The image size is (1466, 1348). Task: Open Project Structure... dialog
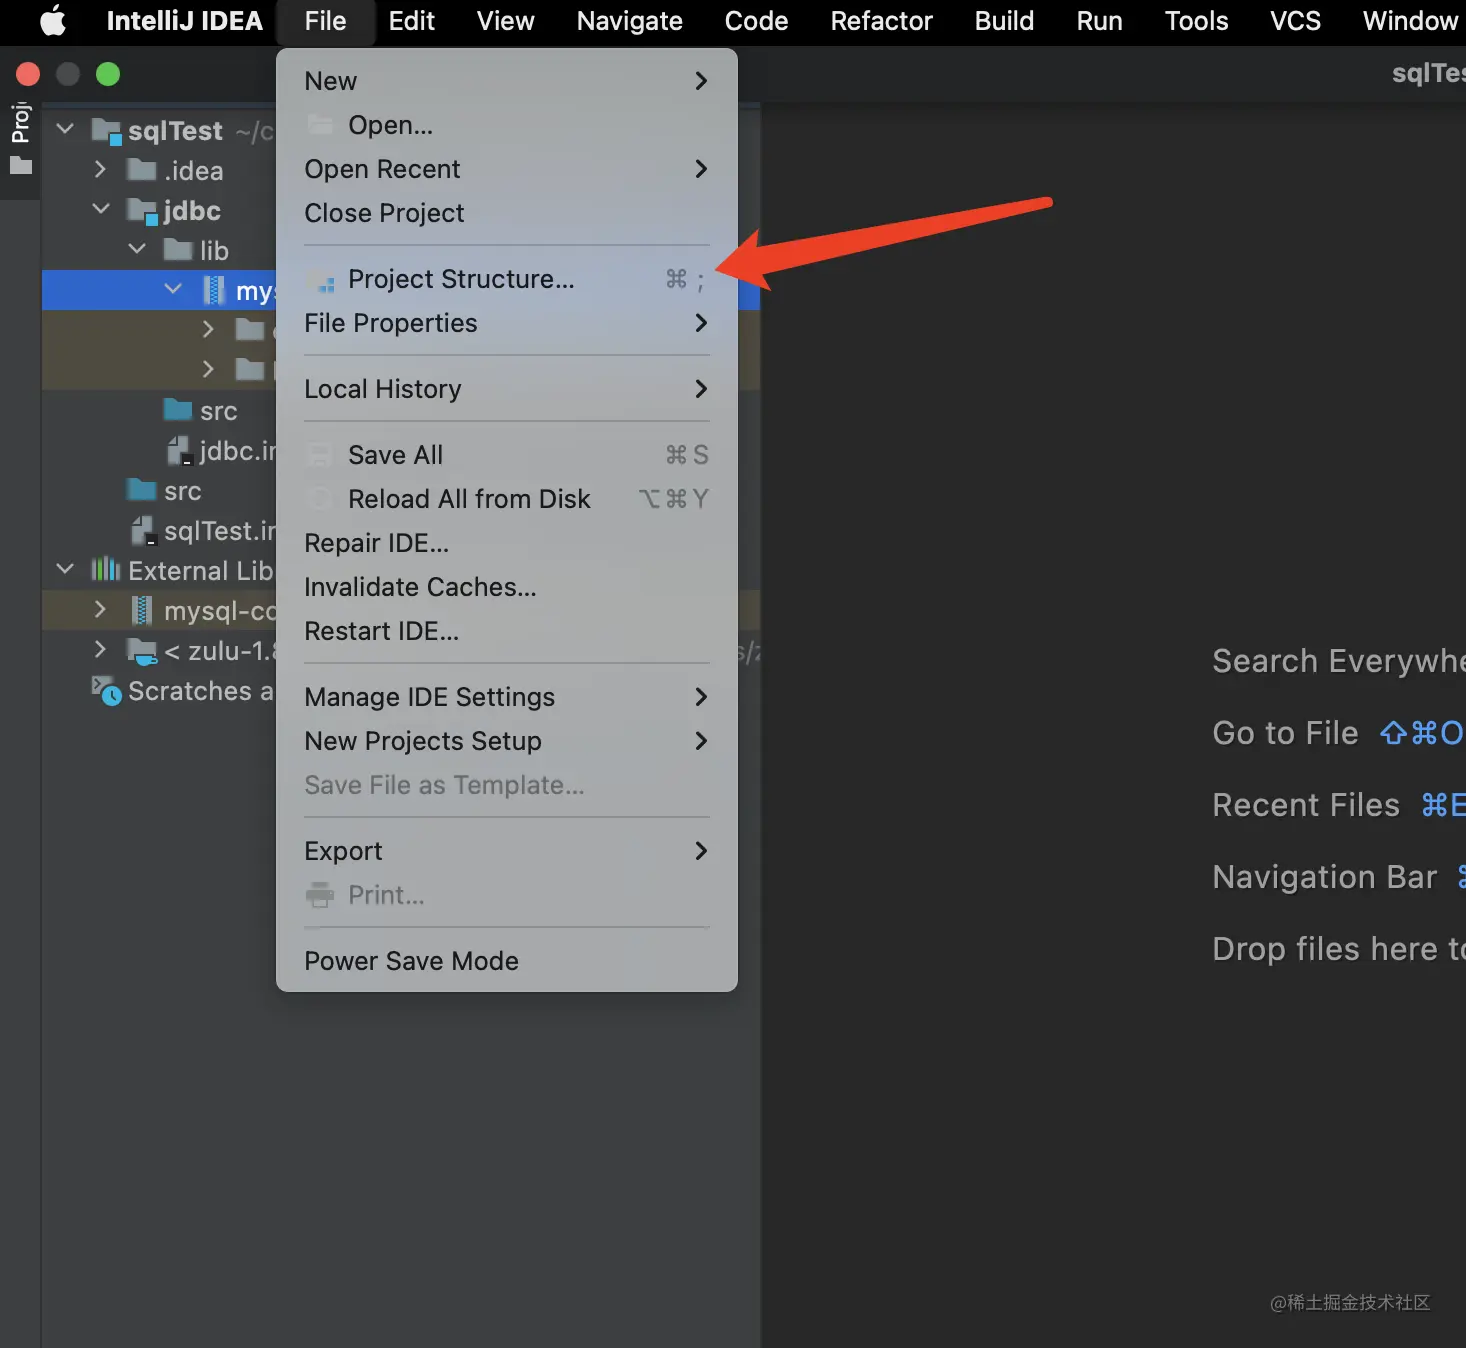(x=506, y=279)
